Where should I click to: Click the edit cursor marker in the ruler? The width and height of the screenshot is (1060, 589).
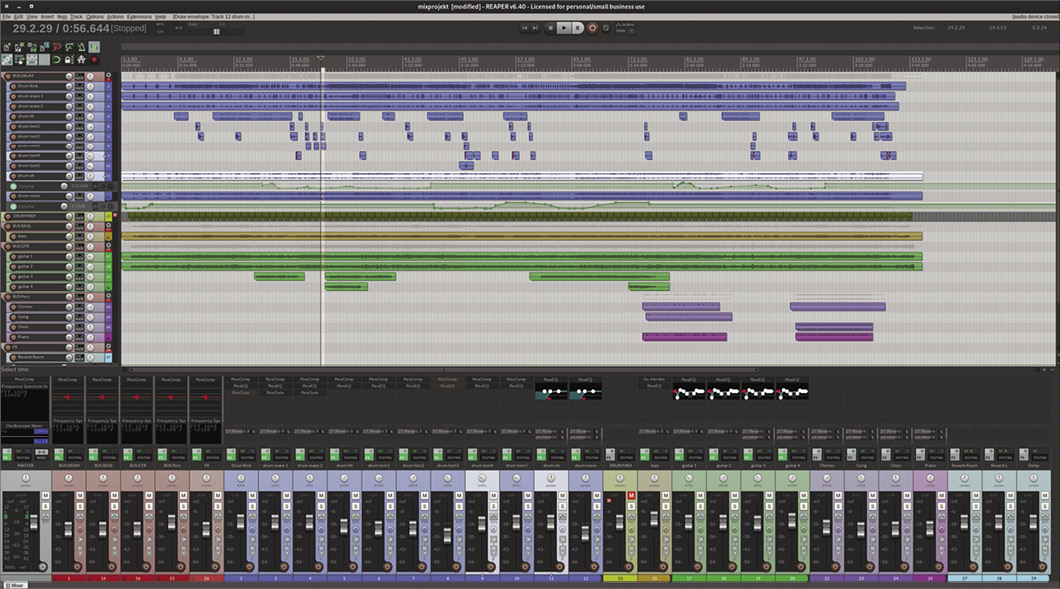tap(320, 58)
